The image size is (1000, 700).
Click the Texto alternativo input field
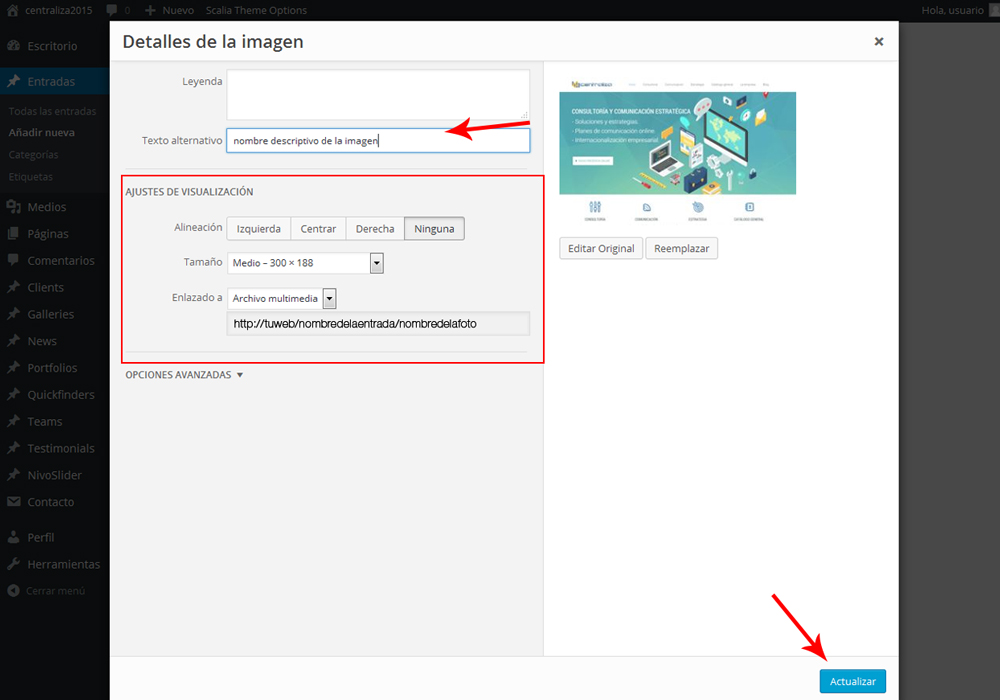pos(378,141)
